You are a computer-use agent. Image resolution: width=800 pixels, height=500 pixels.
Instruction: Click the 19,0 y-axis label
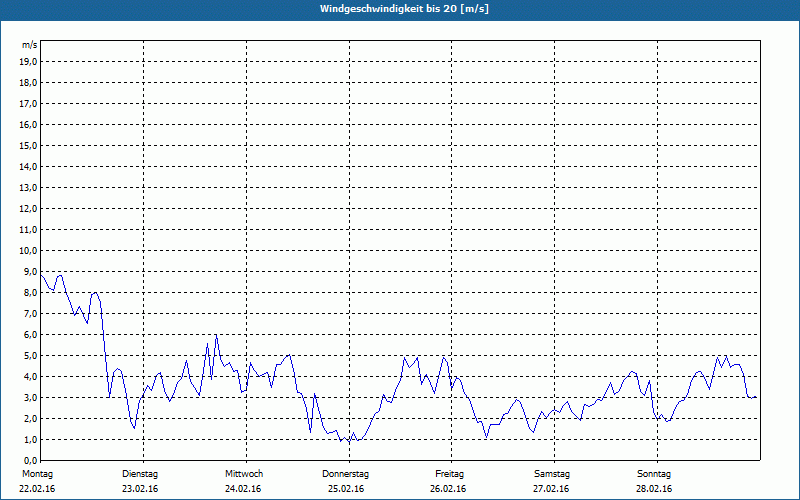pyautogui.click(x=28, y=62)
